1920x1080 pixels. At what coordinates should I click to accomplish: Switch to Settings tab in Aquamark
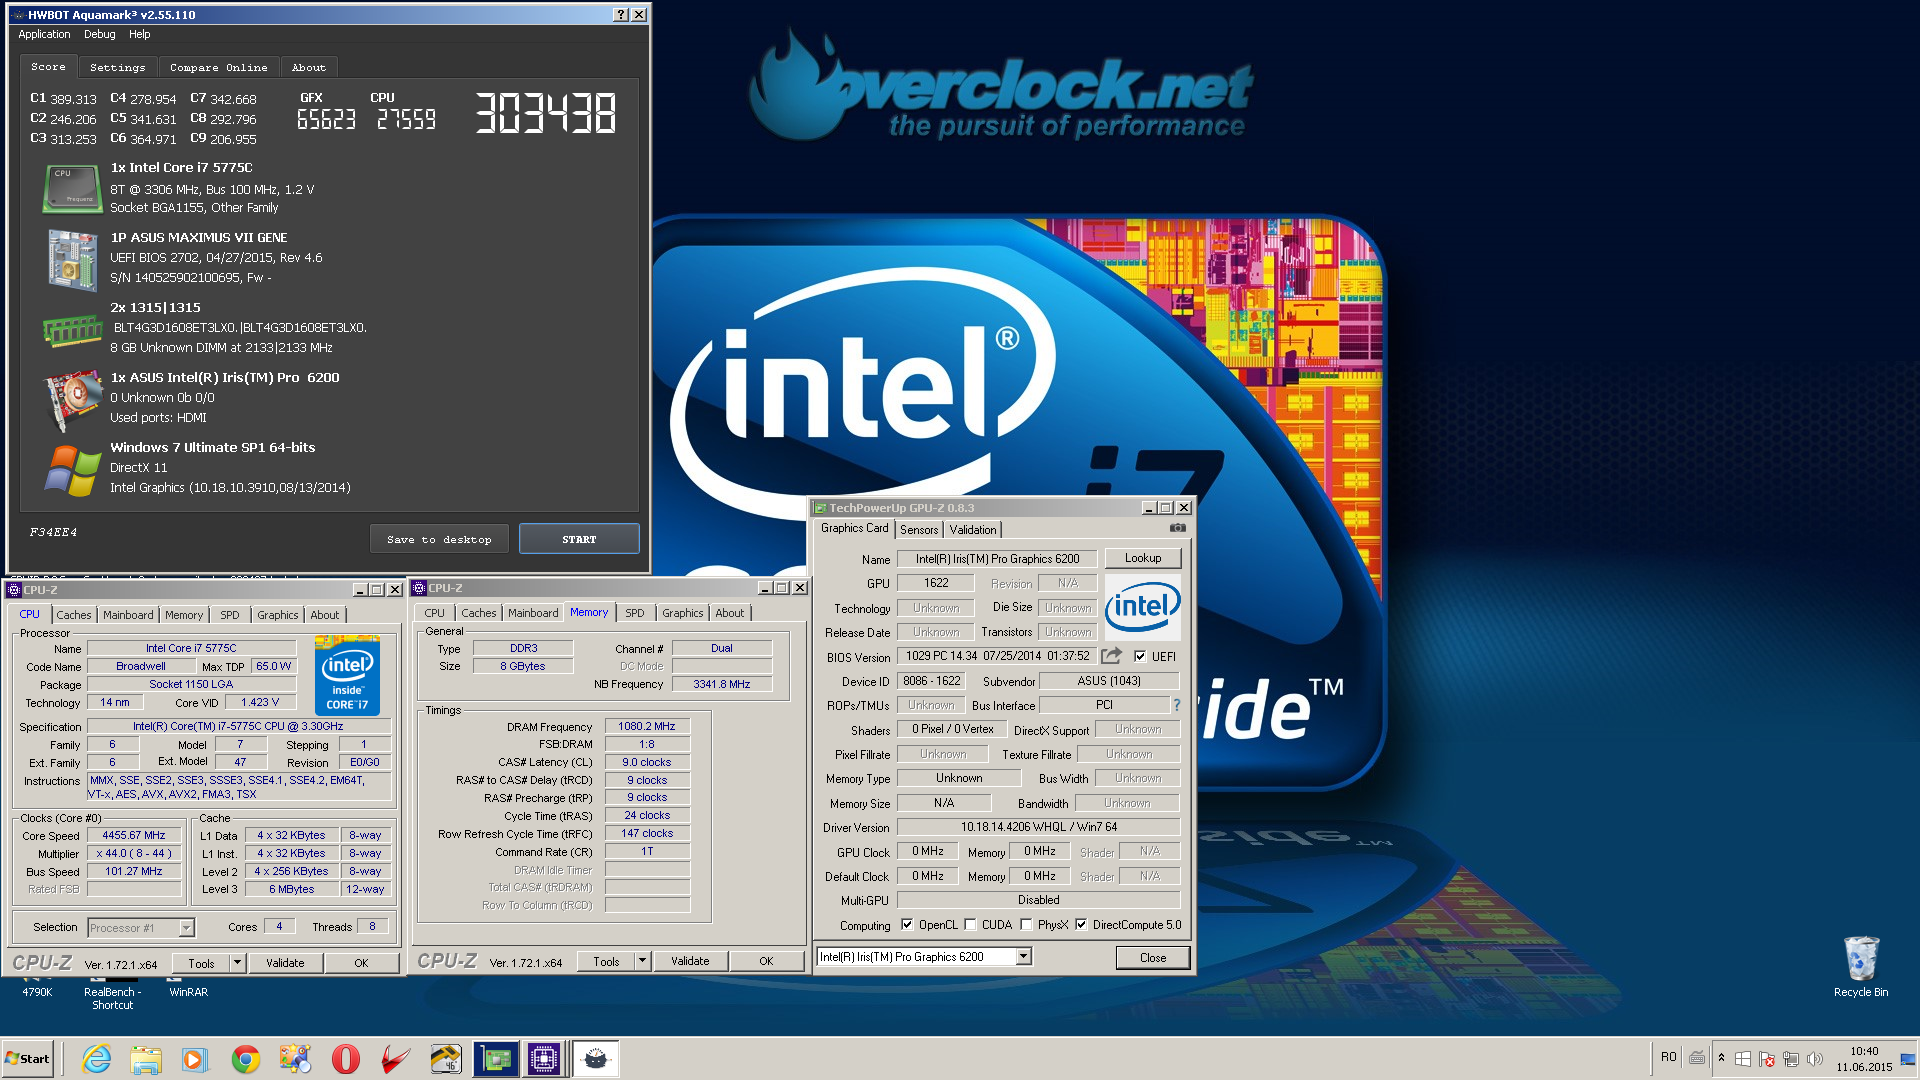pos(117,67)
